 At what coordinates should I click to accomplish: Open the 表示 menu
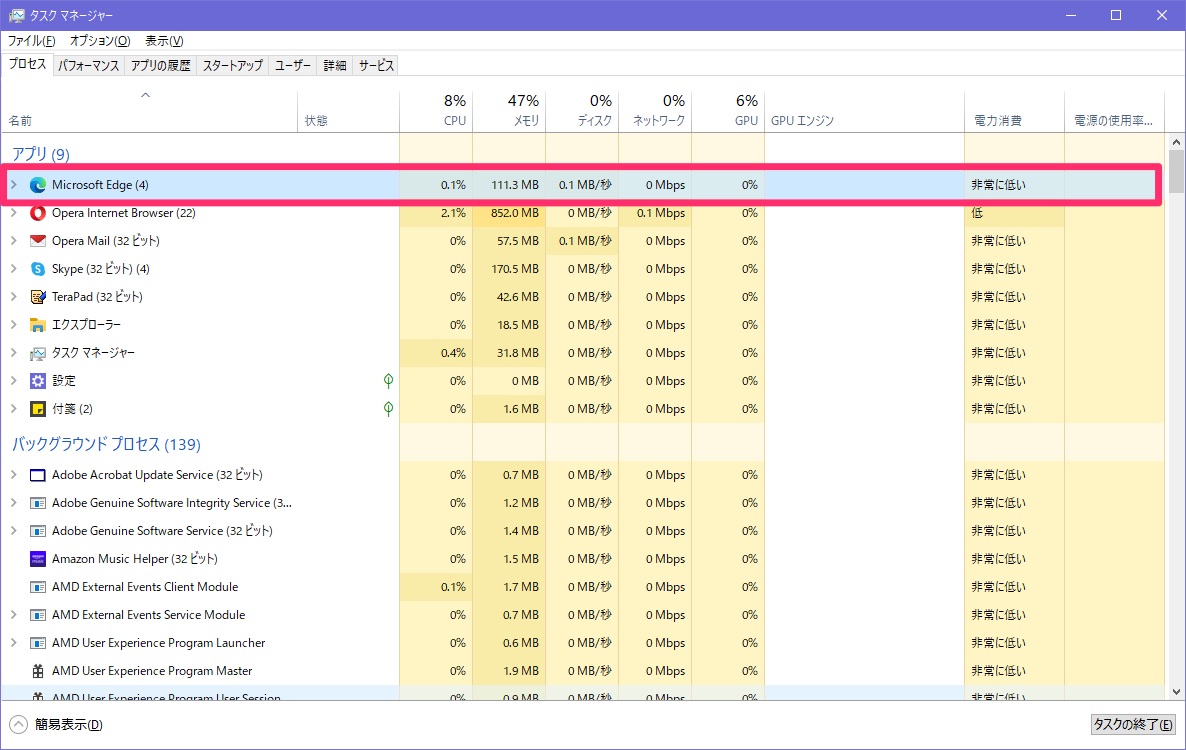click(164, 41)
